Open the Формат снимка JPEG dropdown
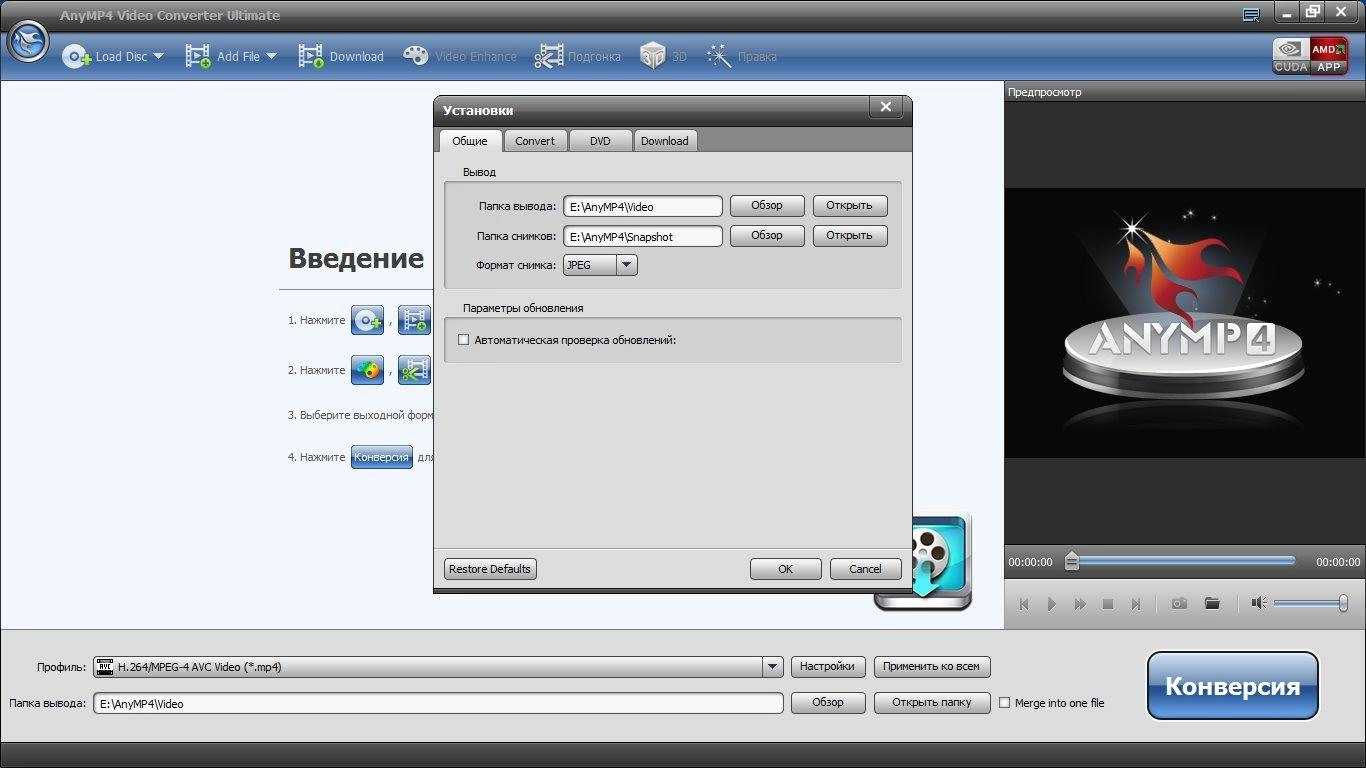This screenshot has height=768, width=1366. (x=600, y=265)
